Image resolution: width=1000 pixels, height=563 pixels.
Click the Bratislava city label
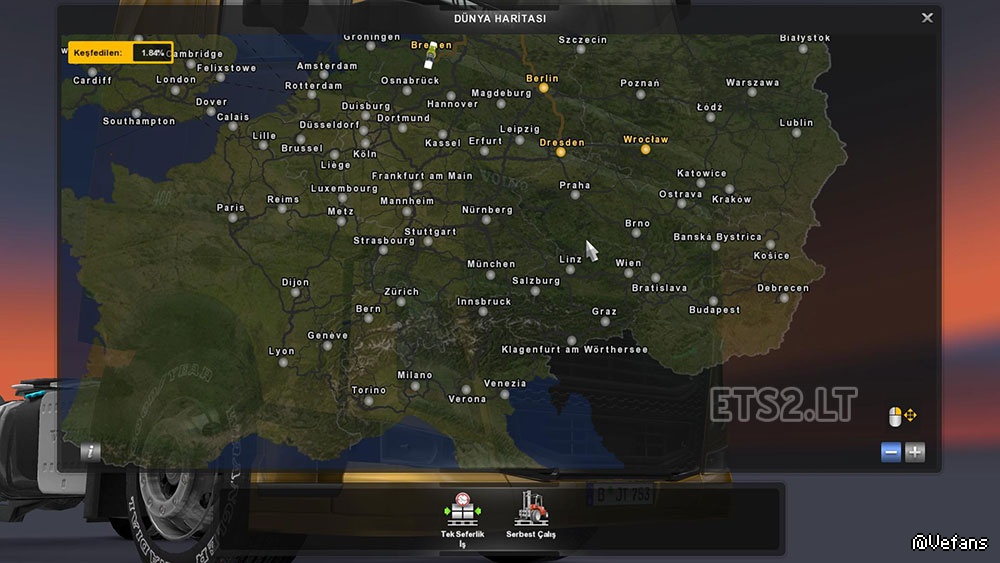tap(659, 288)
